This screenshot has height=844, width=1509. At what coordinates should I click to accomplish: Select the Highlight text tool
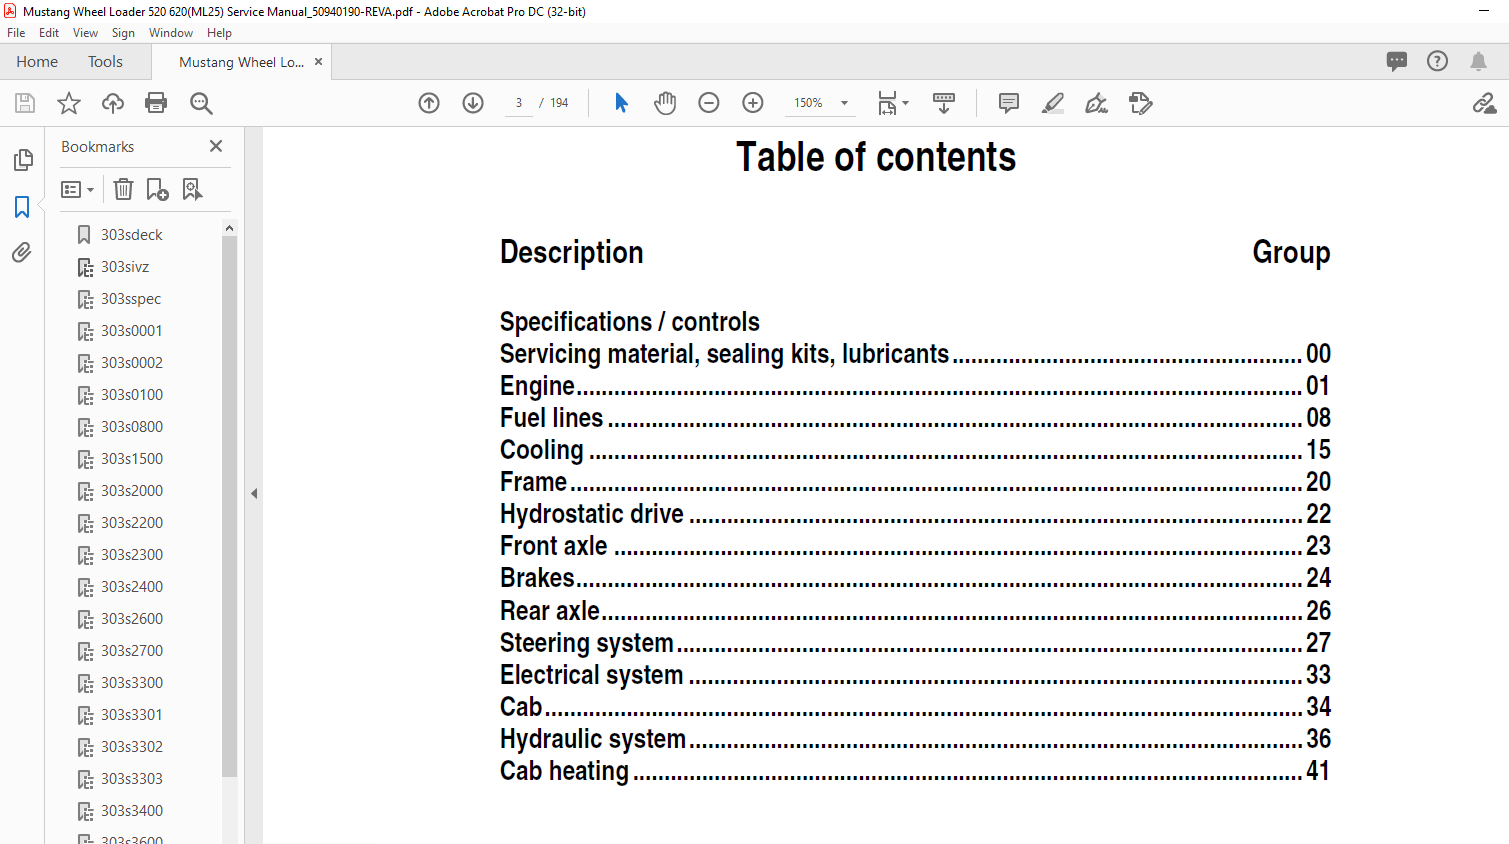coord(1053,103)
